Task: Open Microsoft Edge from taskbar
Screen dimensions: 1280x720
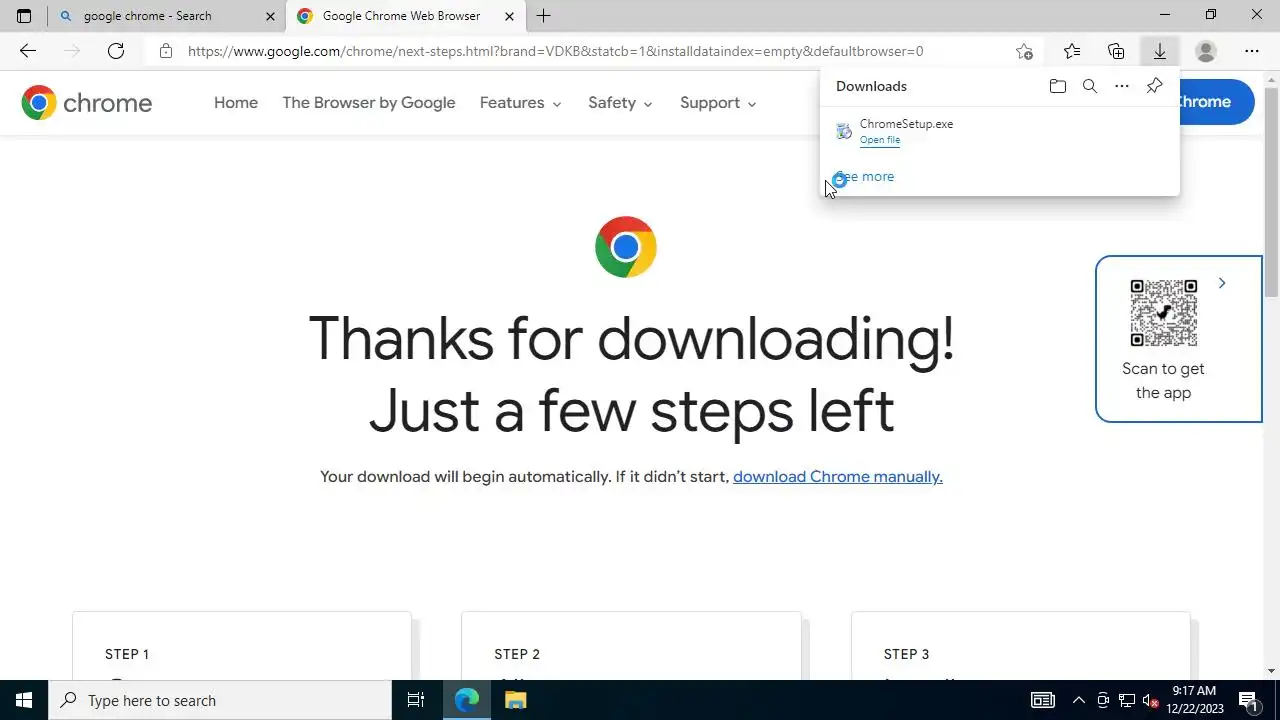Action: [467, 700]
